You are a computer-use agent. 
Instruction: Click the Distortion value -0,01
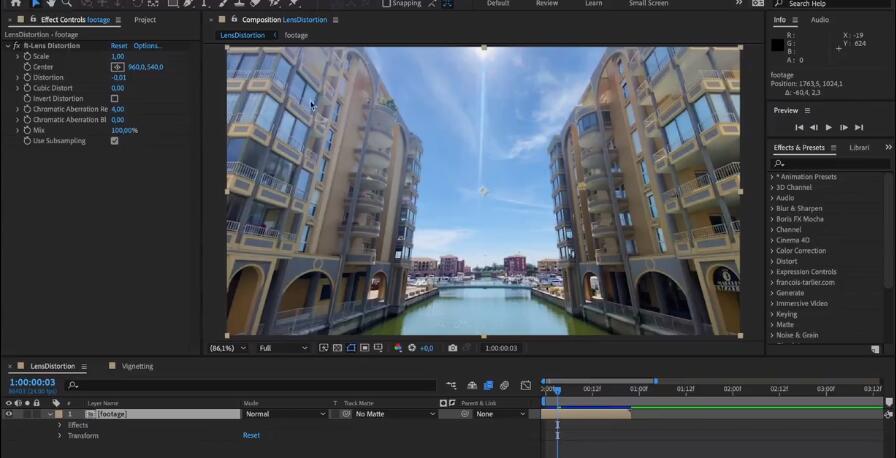(119, 78)
